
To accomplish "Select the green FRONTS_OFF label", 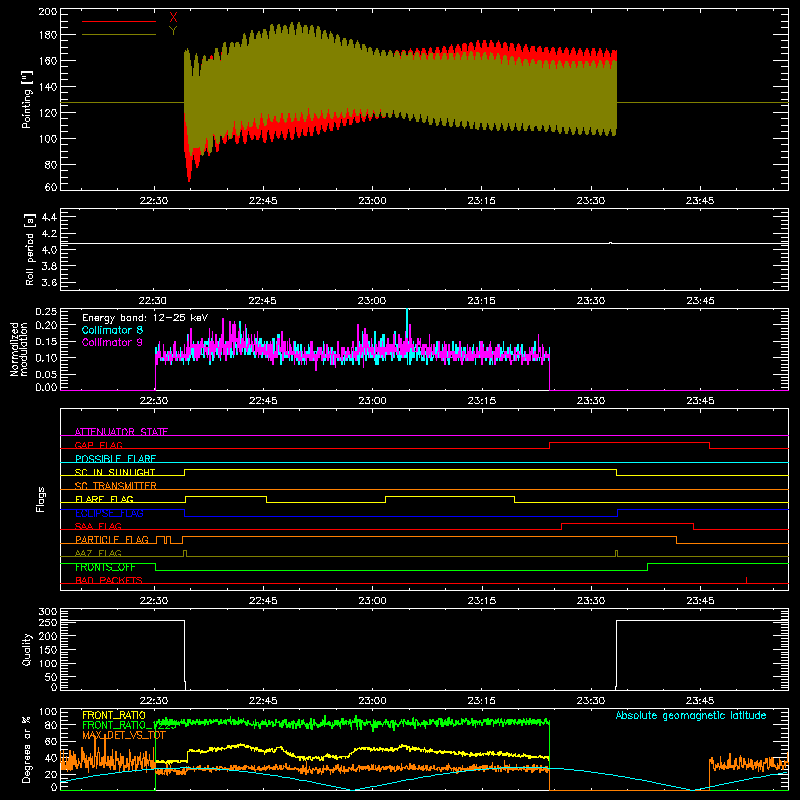I will 105,567.
